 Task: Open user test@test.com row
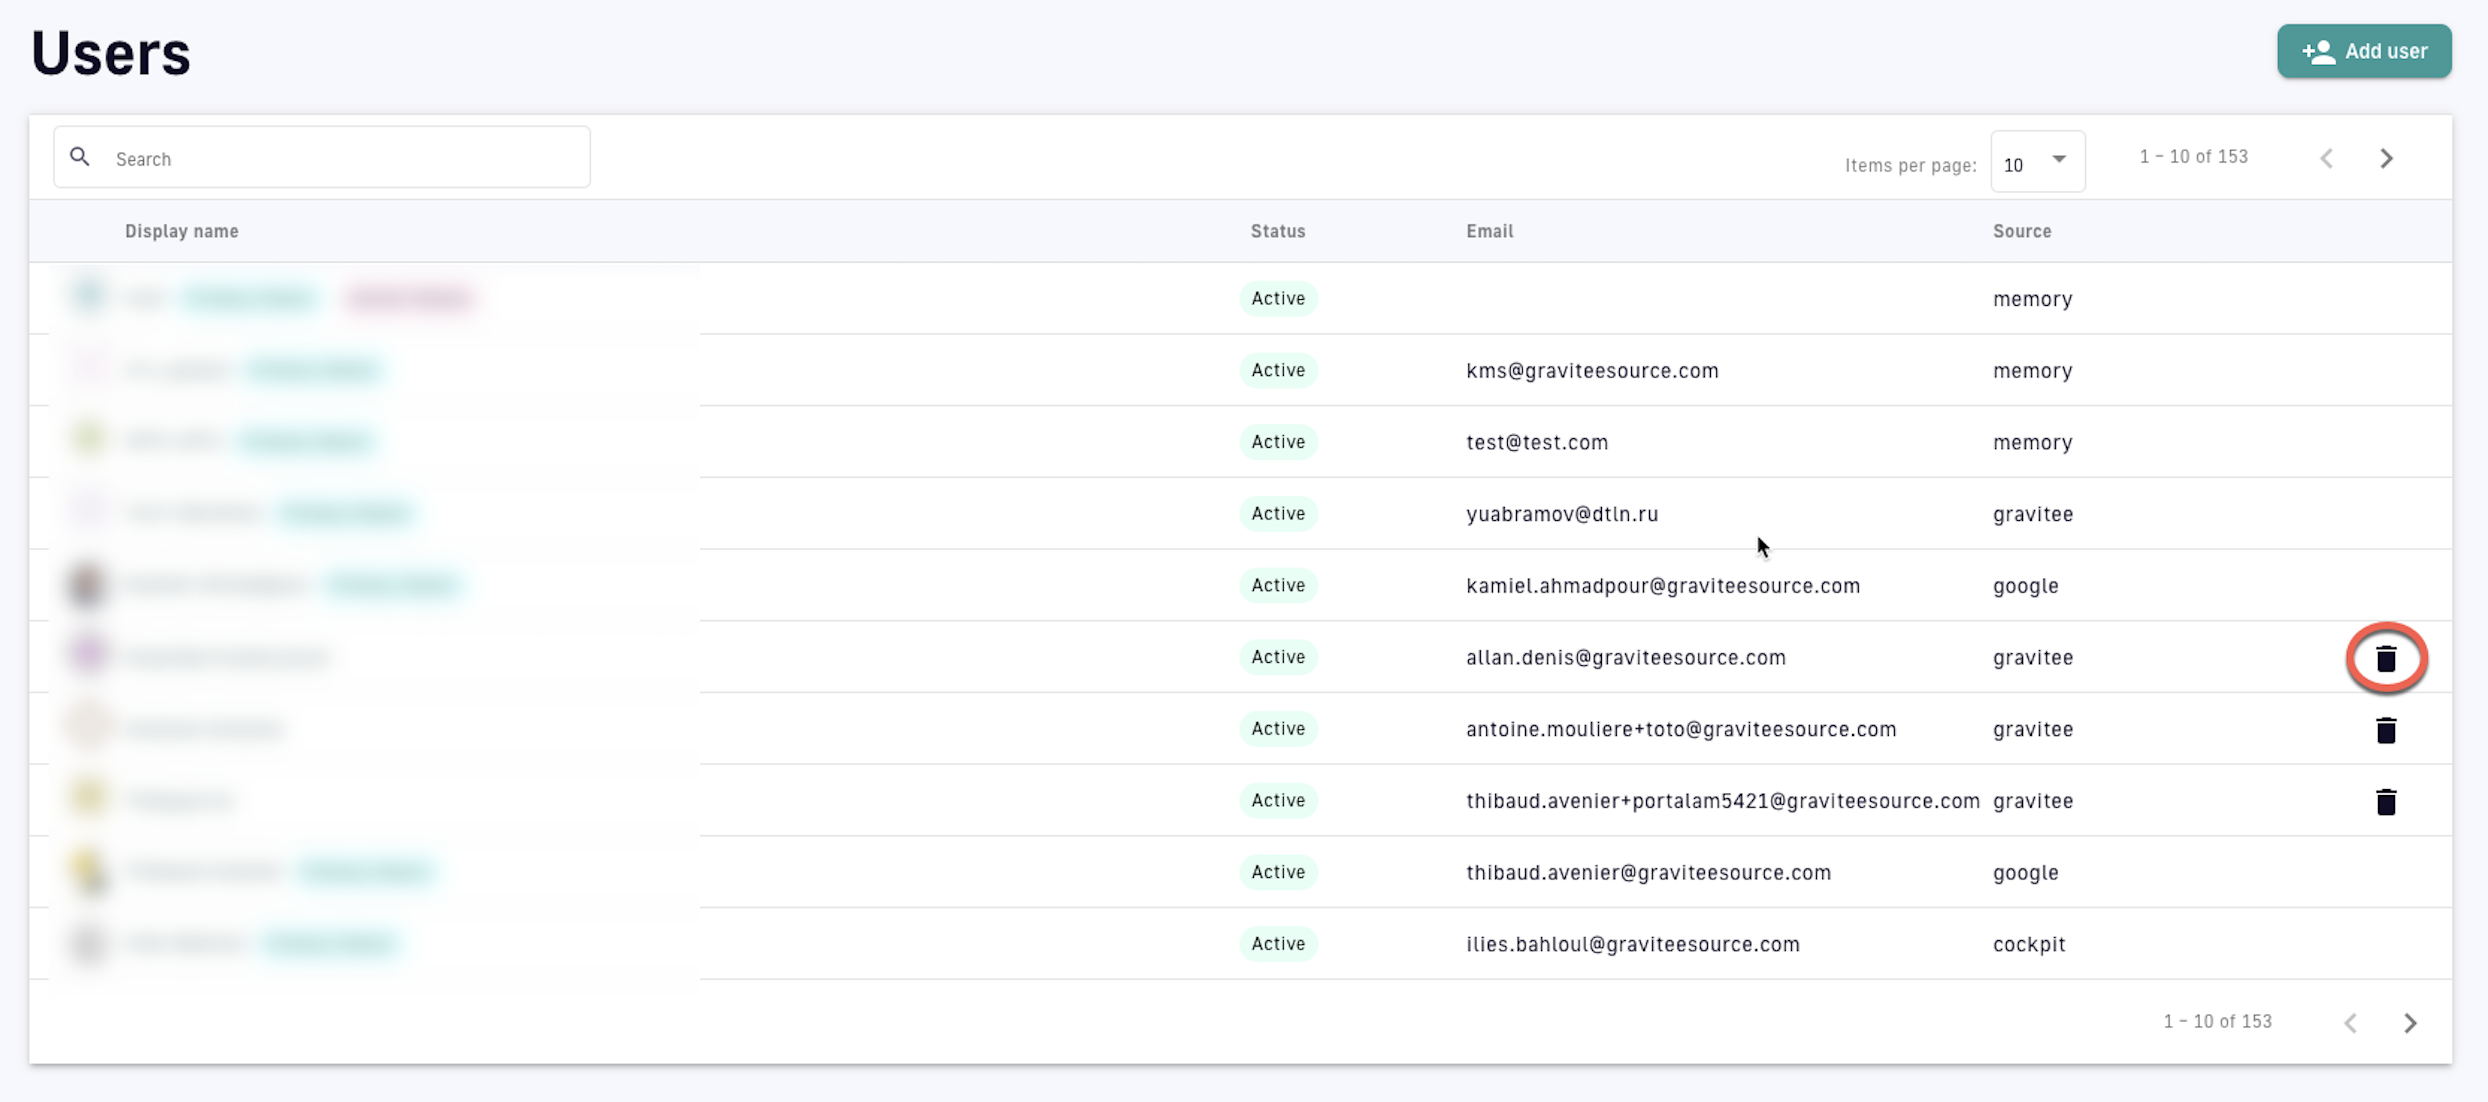1536,442
